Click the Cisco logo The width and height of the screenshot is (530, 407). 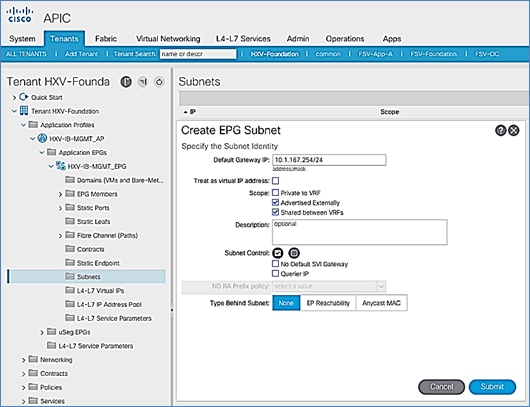tap(20, 15)
